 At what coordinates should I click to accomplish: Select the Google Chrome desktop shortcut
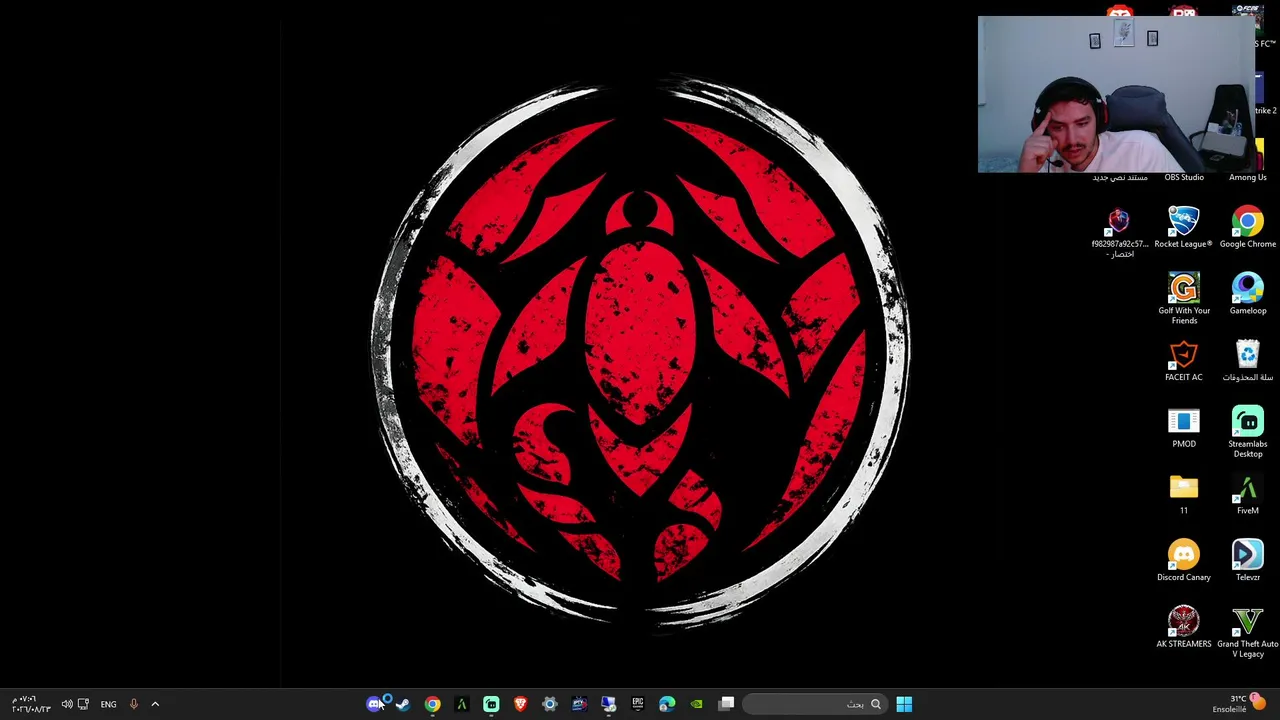1248,228
